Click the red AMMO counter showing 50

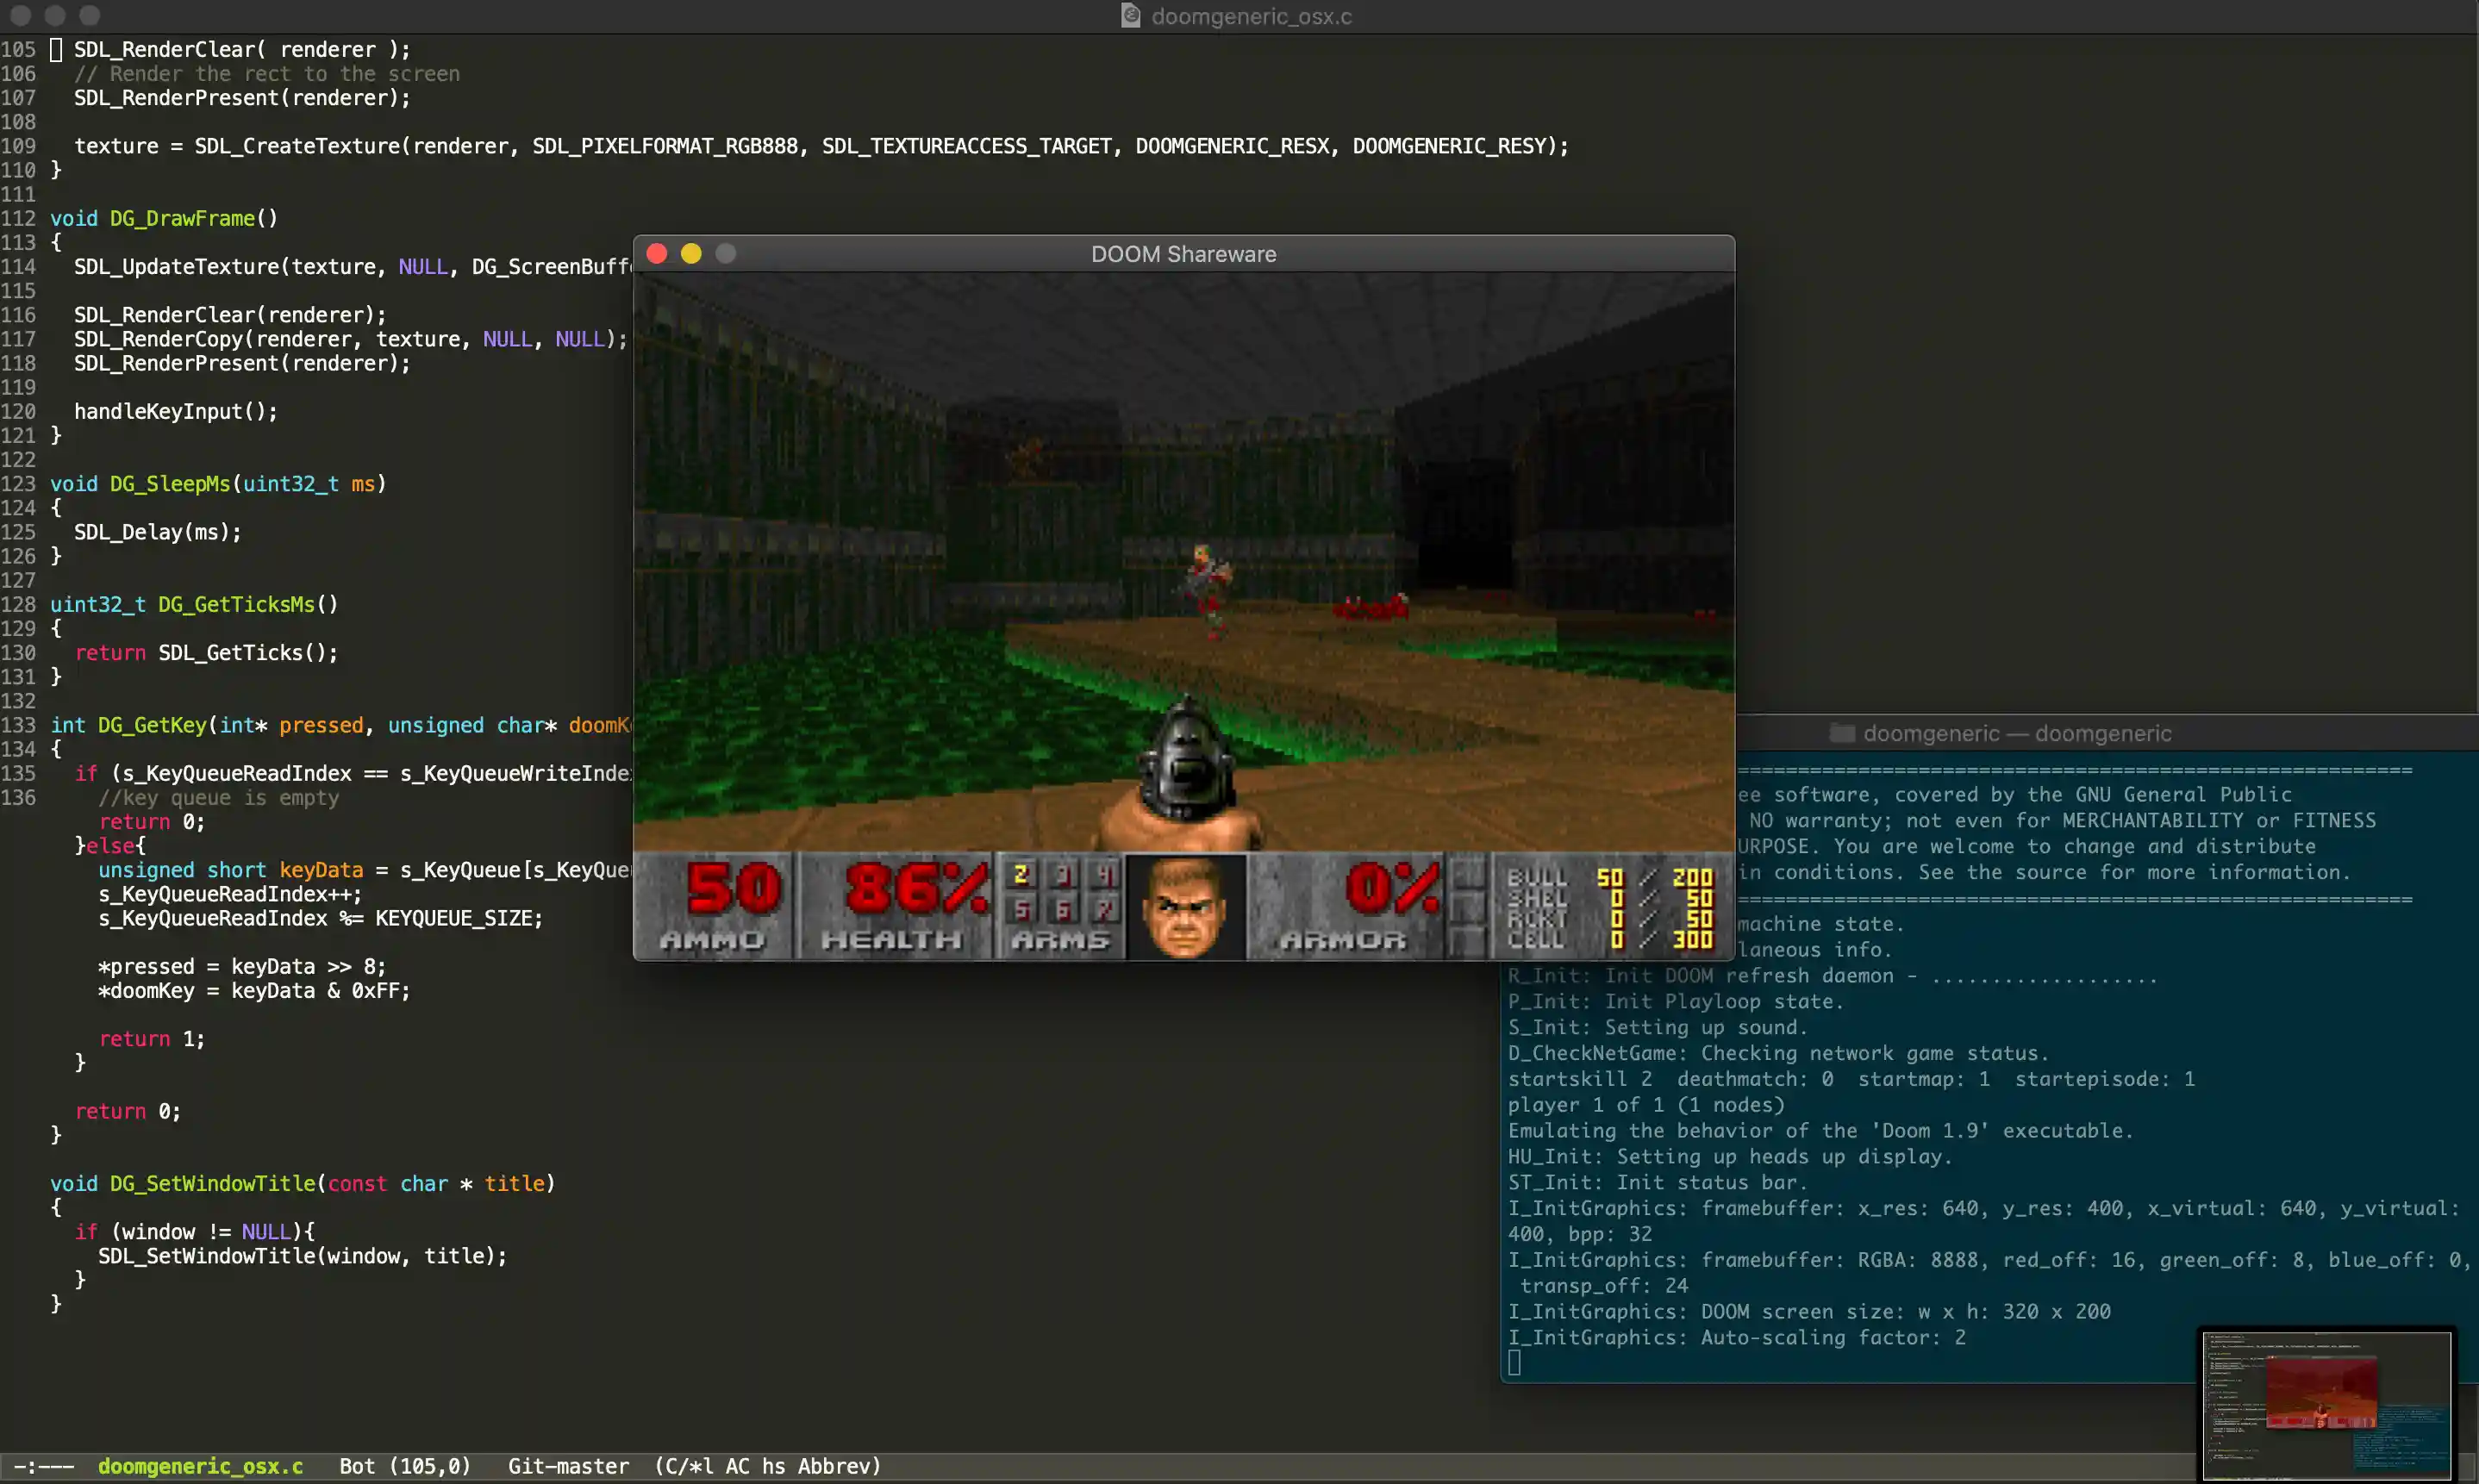735,888
